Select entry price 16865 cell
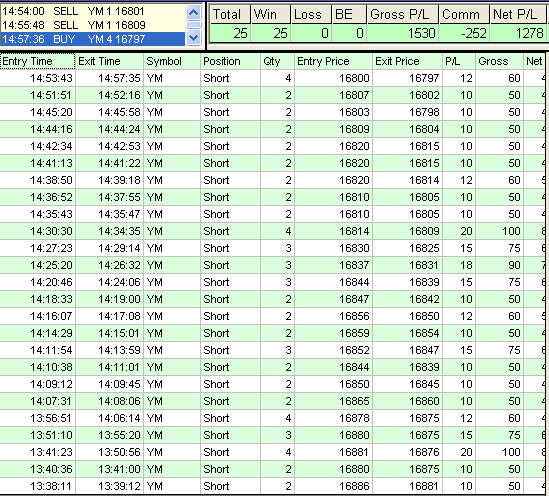The width and height of the screenshot is (549, 496). pyautogui.click(x=333, y=401)
